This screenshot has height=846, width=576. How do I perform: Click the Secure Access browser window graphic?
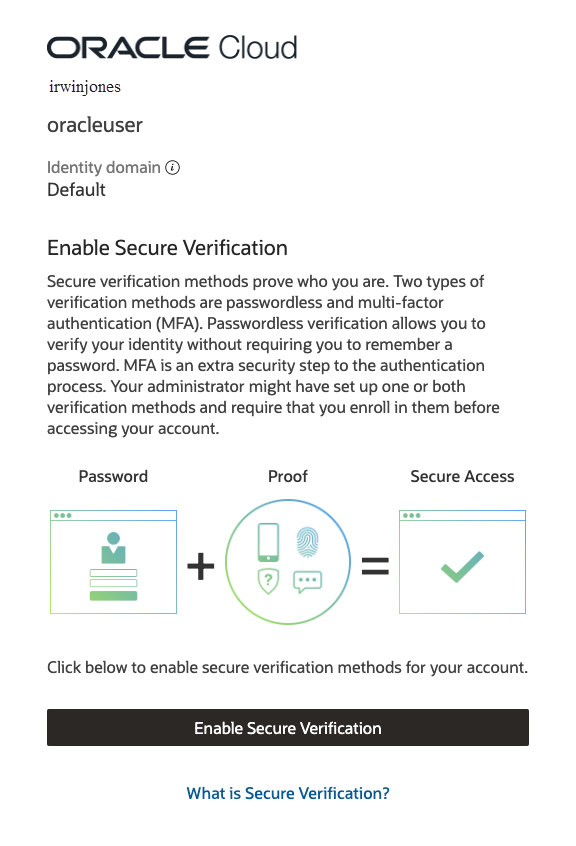462,562
